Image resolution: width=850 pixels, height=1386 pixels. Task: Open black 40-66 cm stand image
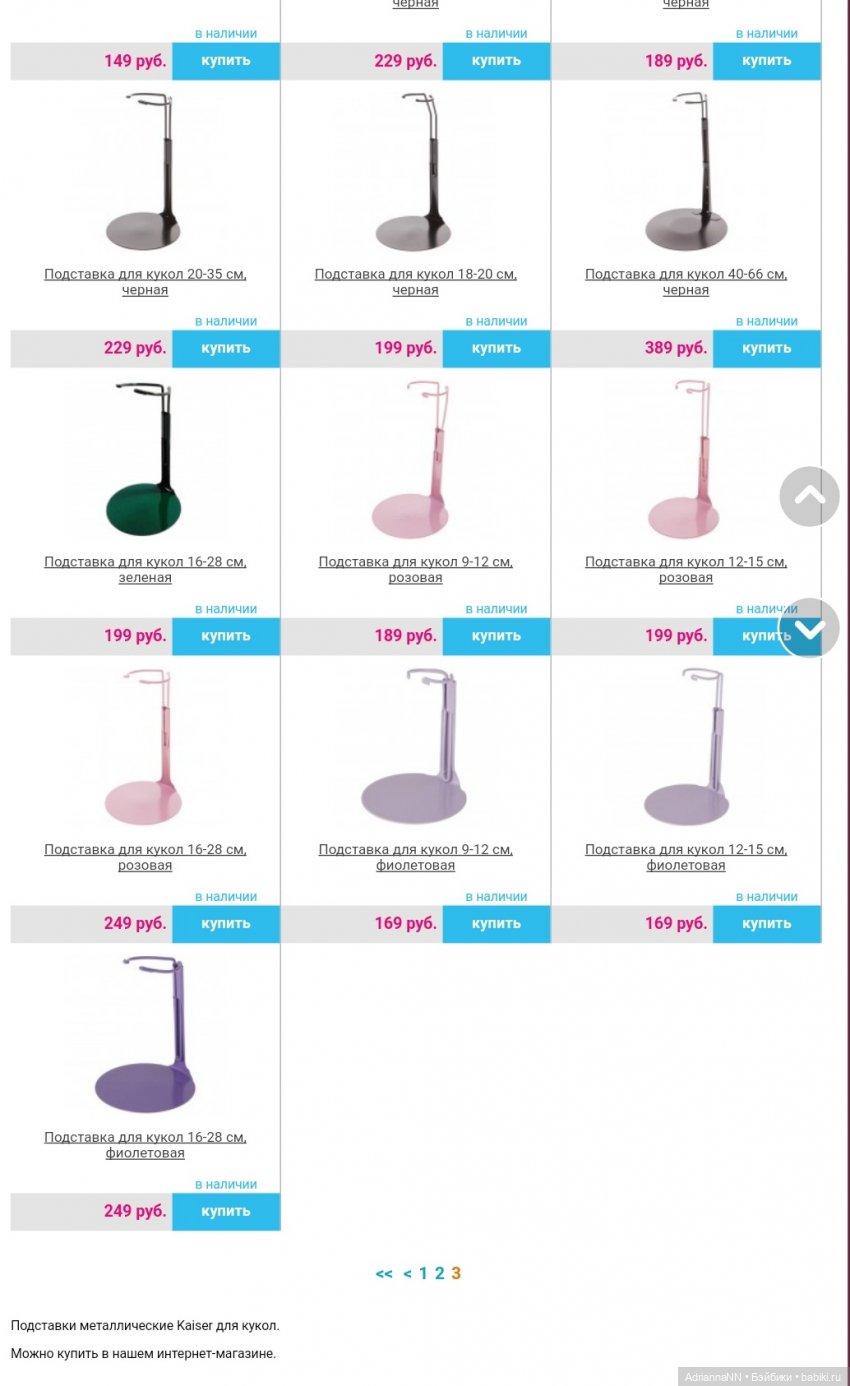[686, 172]
